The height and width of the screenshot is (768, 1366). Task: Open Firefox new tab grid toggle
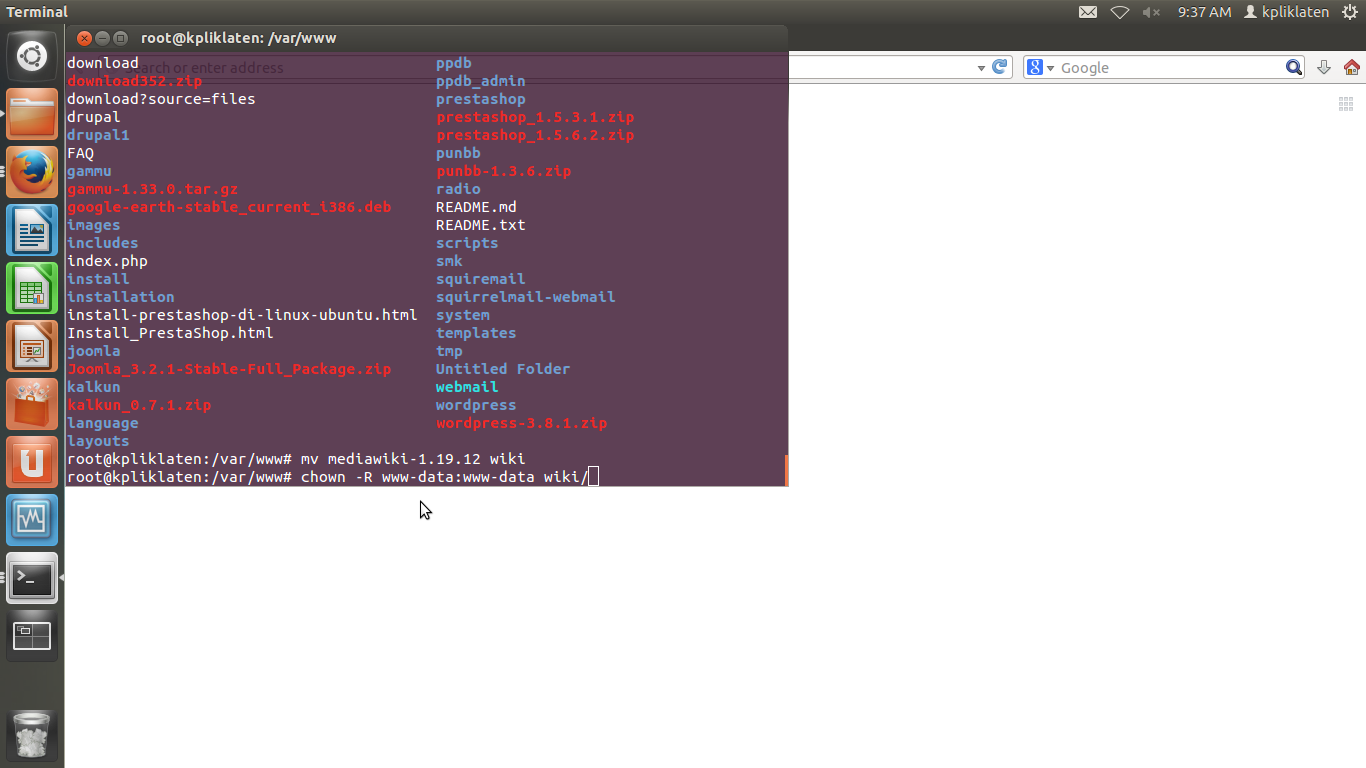tap(1346, 104)
